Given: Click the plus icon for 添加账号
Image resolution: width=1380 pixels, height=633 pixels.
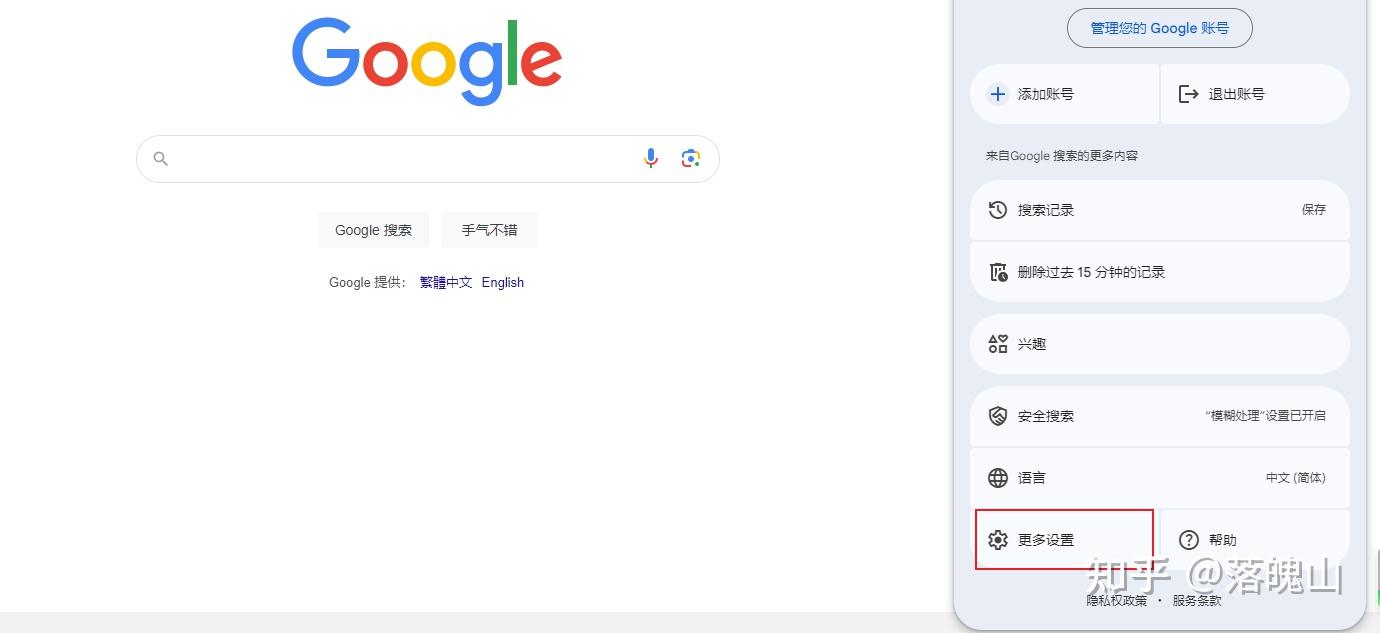Looking at the screenshot, I should coord(997,94).
